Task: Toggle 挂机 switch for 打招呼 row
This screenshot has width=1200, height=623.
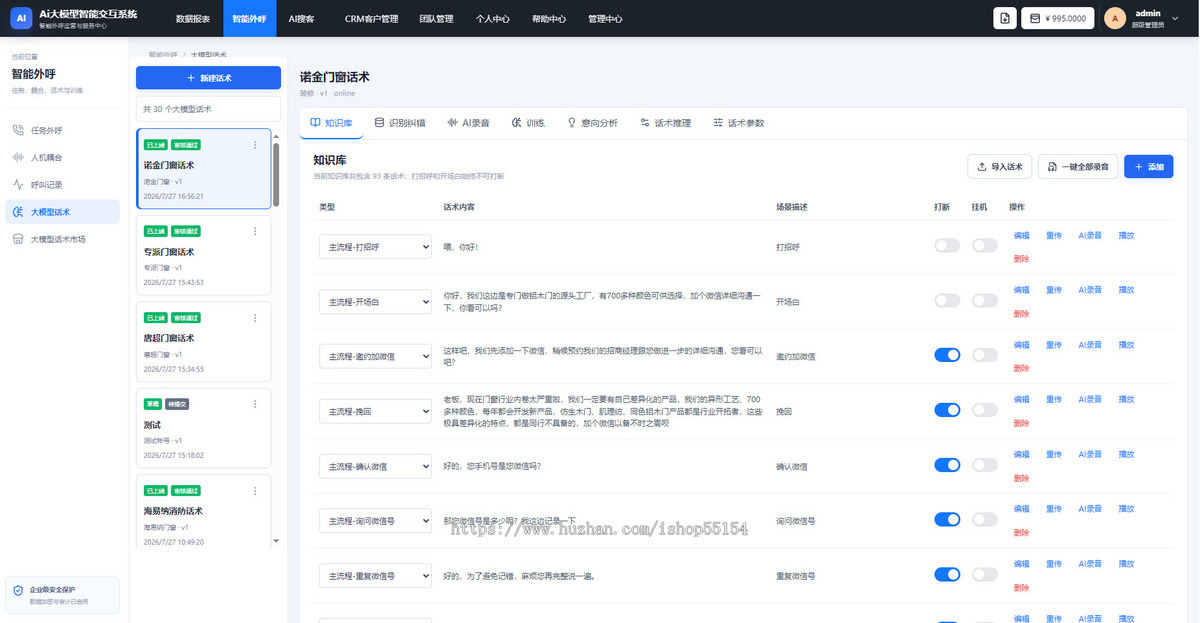Action: pyautogui.click(x=984, y=246)
